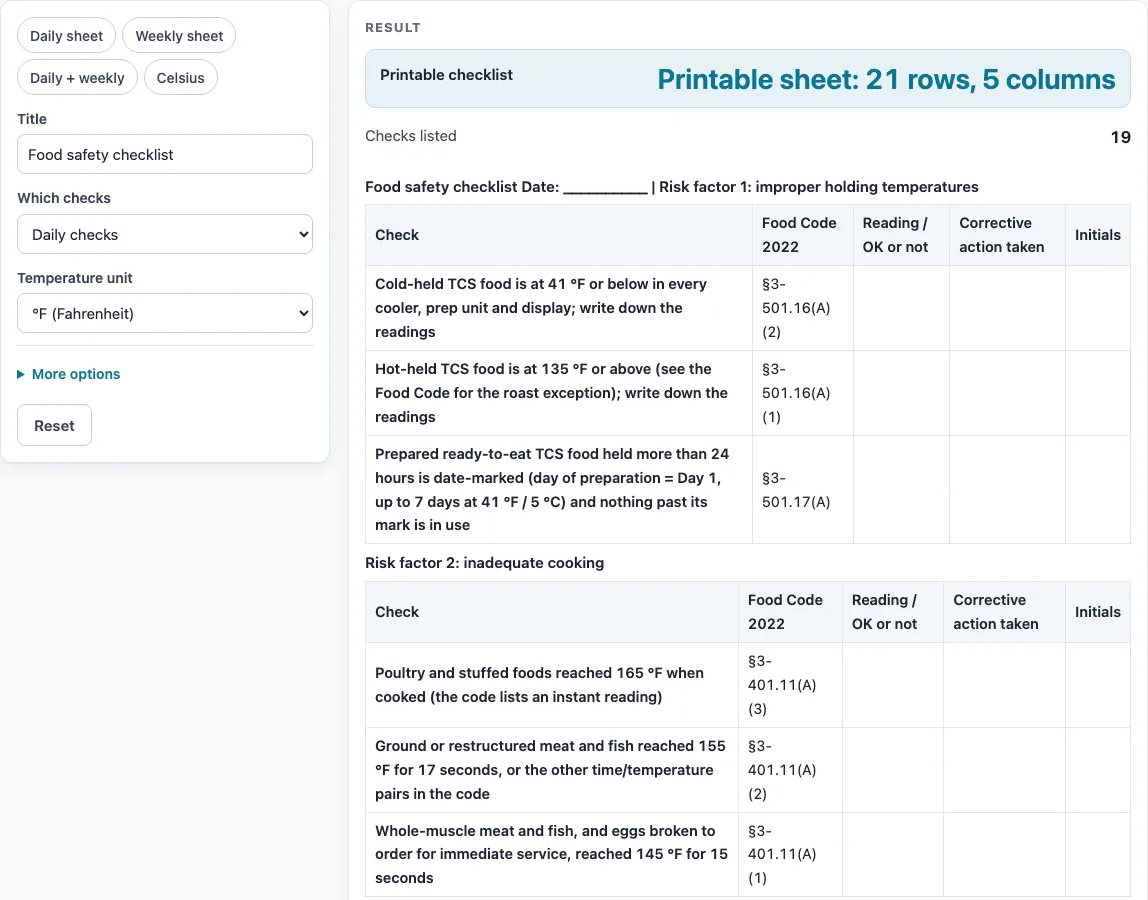The image size is (1148, 900).
Task: Click the §3-401.11(A)(2) code reference
Action: [x=782, y=770]
